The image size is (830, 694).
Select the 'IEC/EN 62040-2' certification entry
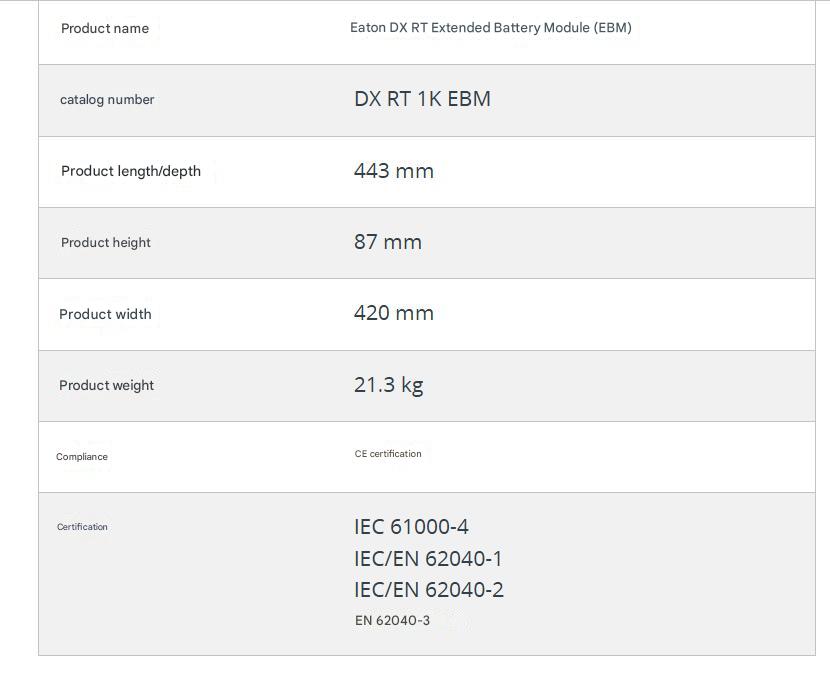(x=428, y=590)
